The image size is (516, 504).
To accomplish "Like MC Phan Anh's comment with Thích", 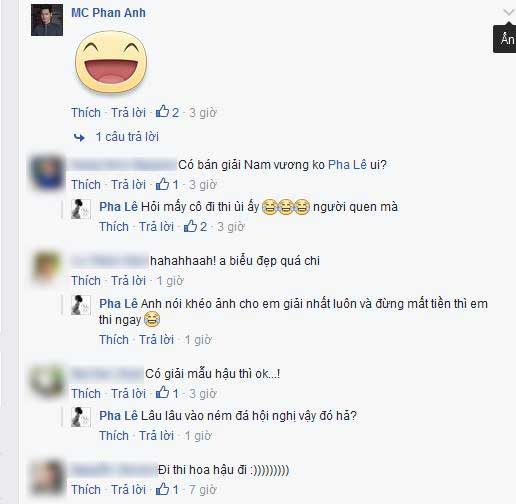I will click(86, 112).
